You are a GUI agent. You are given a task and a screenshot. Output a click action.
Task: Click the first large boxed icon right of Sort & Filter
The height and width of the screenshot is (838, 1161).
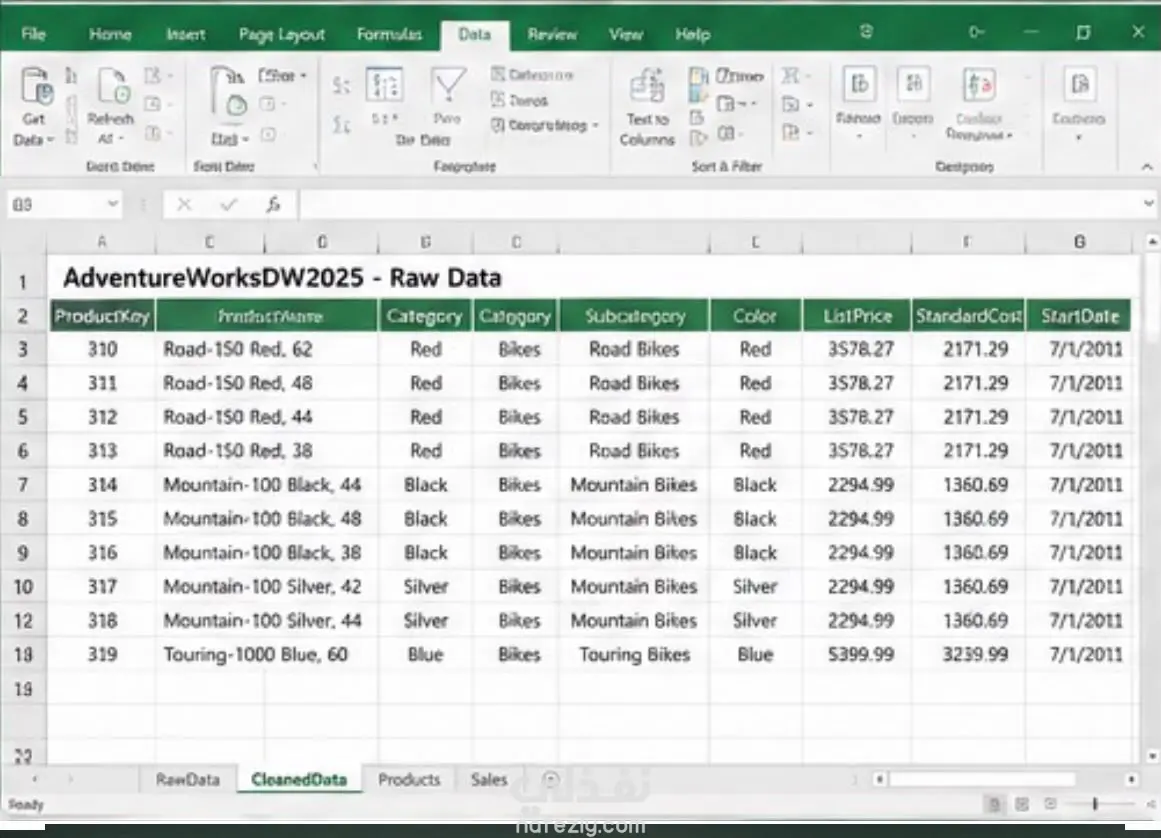(x=859, y=85)
